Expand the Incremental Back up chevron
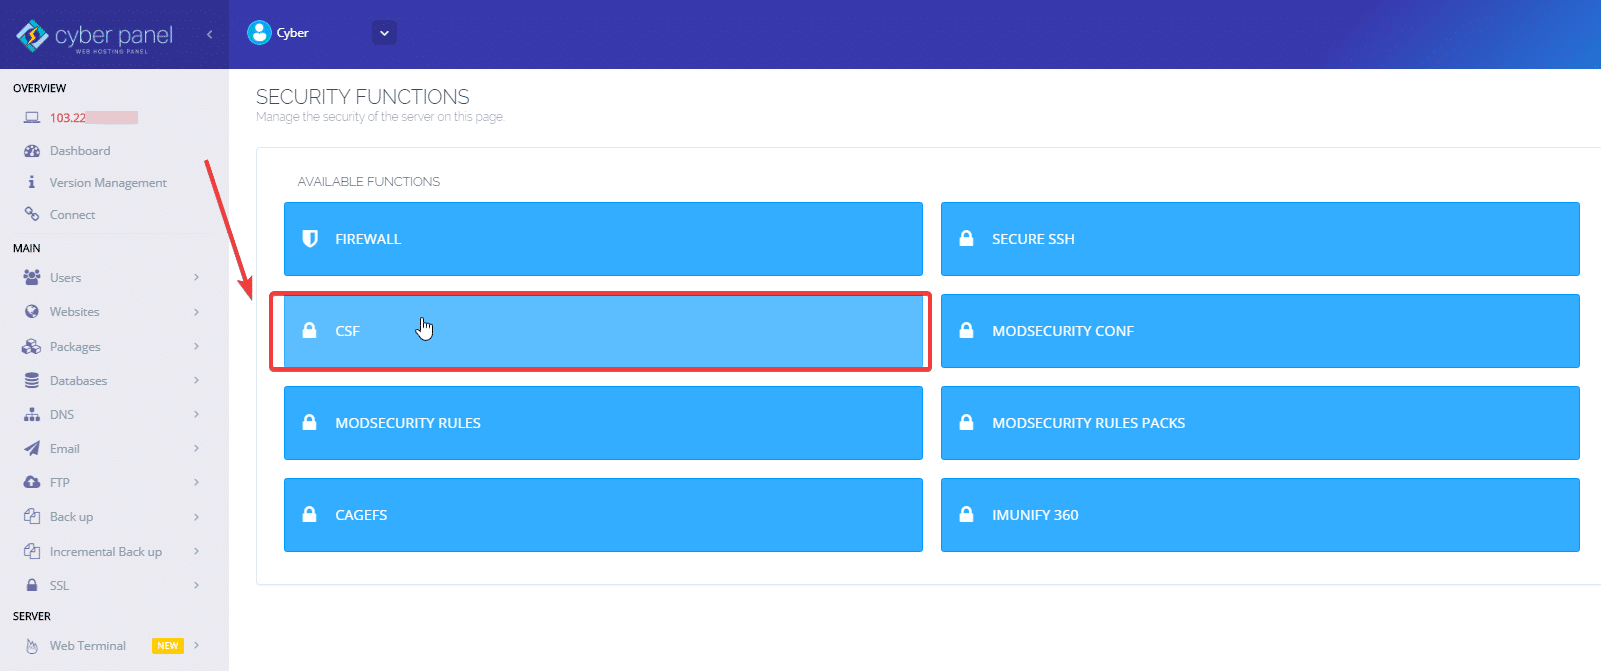 [196, 551]
